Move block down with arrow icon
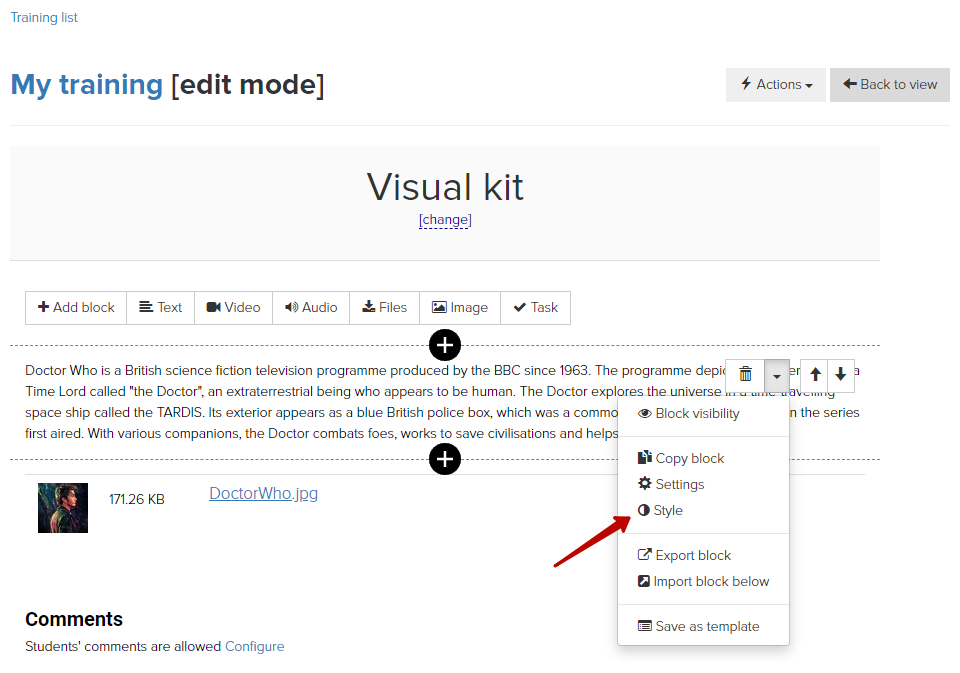 (841, 374)
